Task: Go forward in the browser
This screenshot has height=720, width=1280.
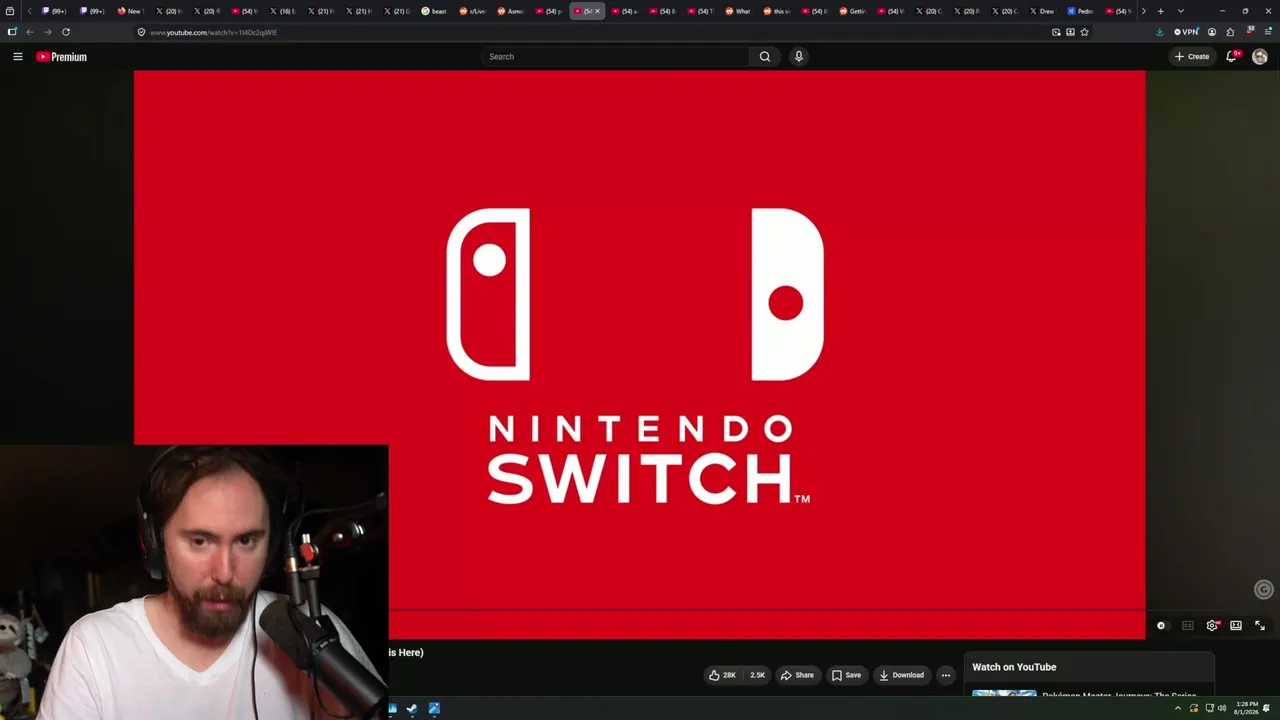Action: coord(47,32)
